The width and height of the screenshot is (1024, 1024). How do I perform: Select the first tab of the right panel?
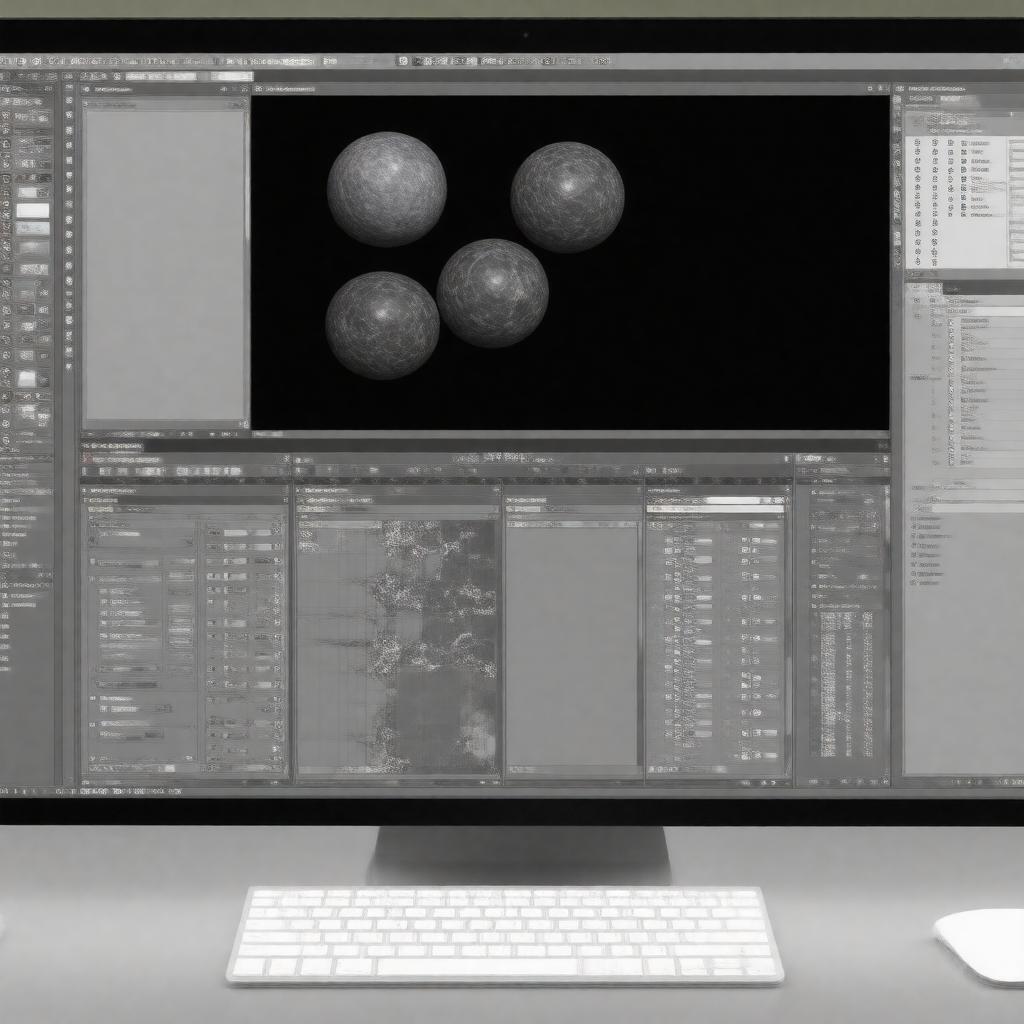click(x=921, y=100)
